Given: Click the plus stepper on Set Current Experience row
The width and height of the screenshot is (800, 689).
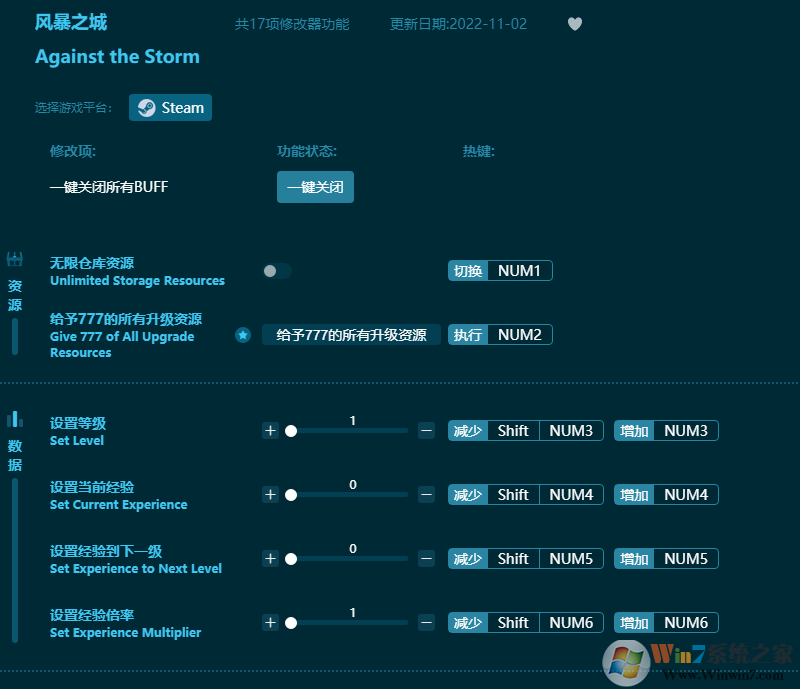Looking at the screenshot, I should coord(270,494).
